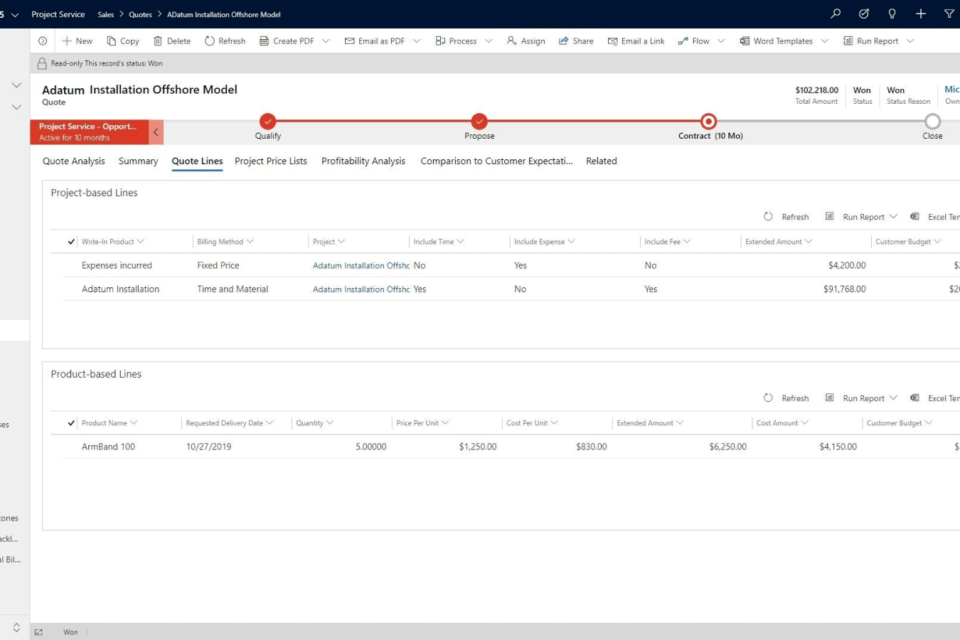Toggle select-all checkmark in Project-based Lines grid
The height and width of the screenshot is (640, 960).
pyautogui.click(x=71, y=242)
